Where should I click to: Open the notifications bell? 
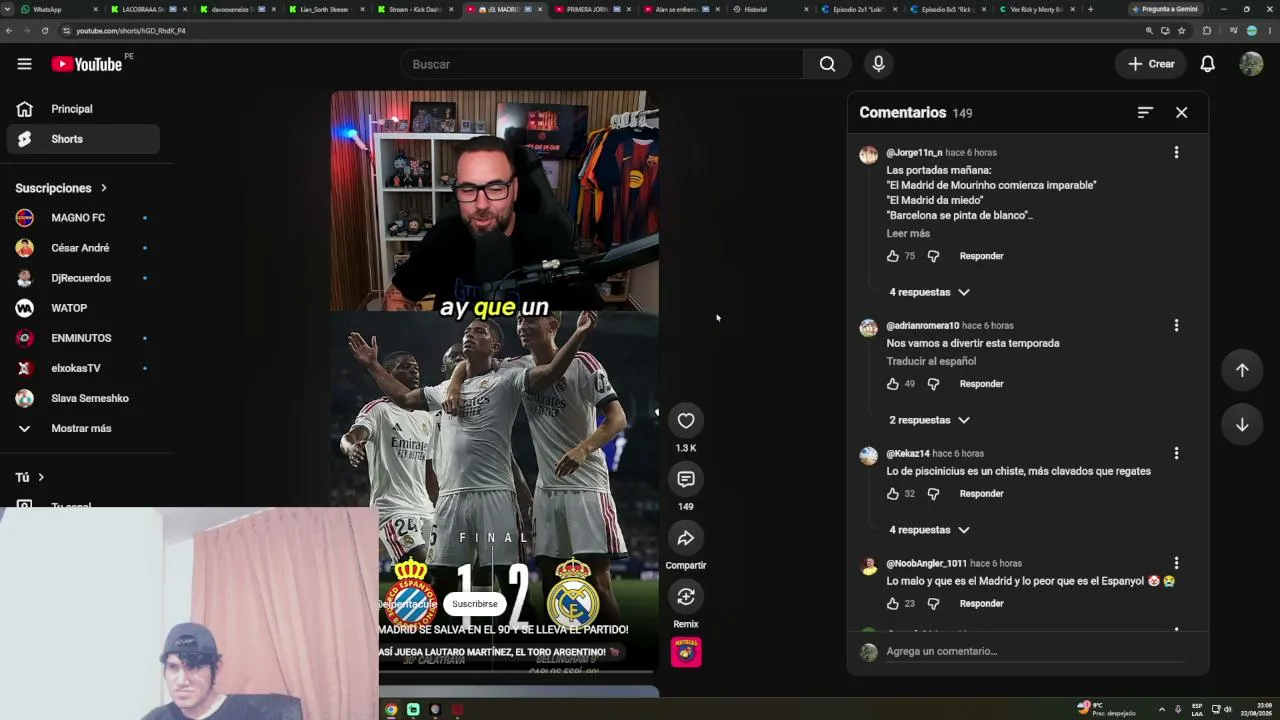coord(1207,64)
